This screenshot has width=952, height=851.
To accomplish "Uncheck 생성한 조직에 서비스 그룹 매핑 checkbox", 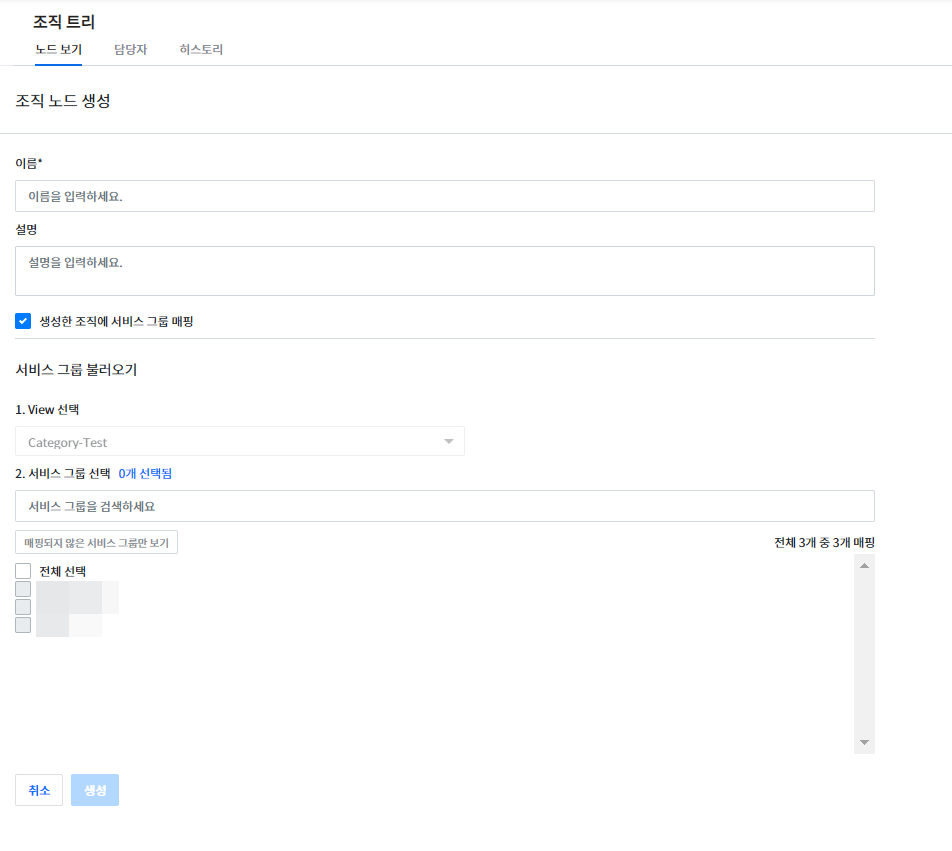I will (23, 321).
